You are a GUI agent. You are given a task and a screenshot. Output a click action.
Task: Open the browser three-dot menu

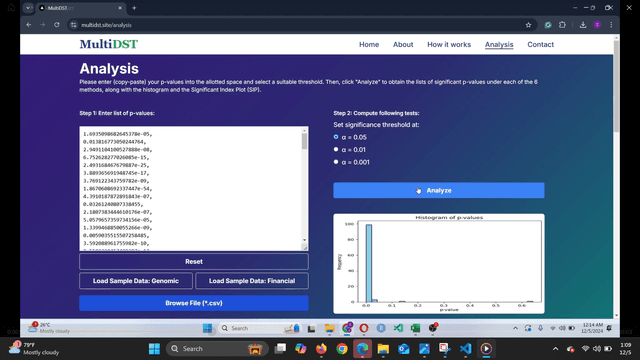(x=611, y=25)
